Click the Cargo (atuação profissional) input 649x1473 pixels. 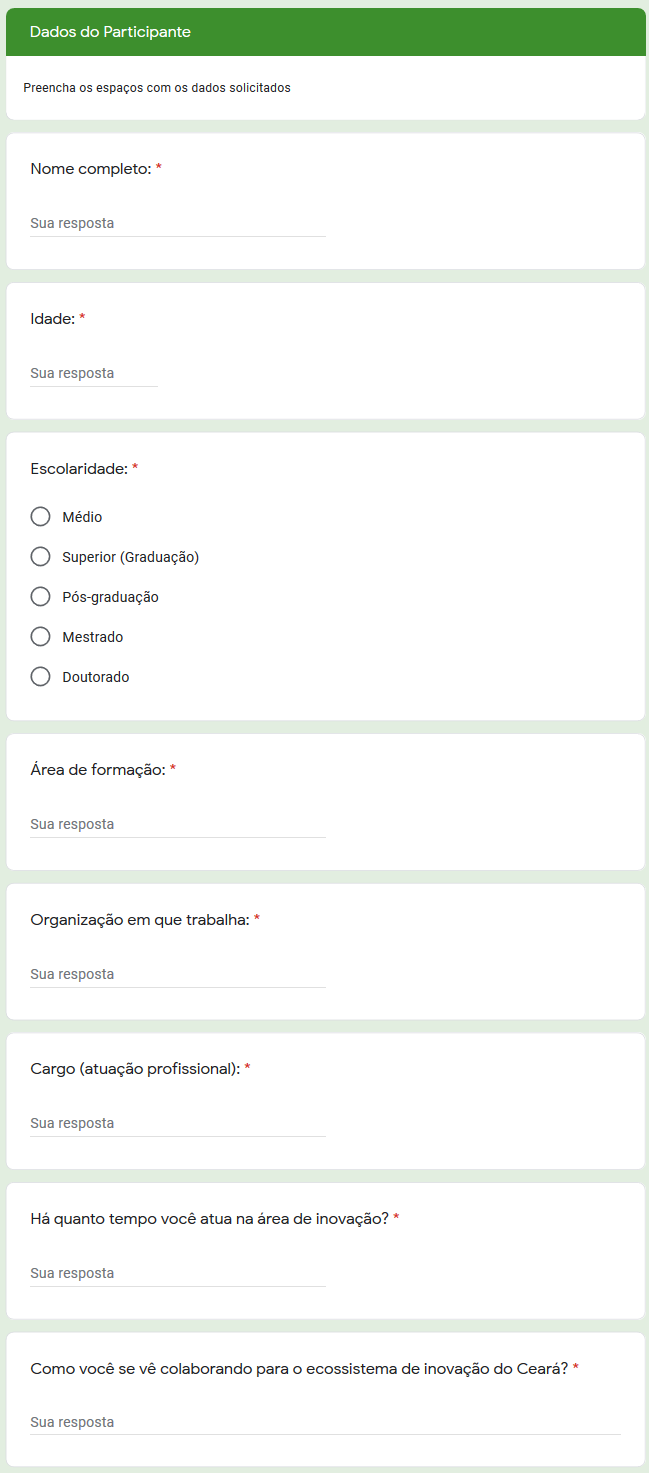click(178, 1123)
